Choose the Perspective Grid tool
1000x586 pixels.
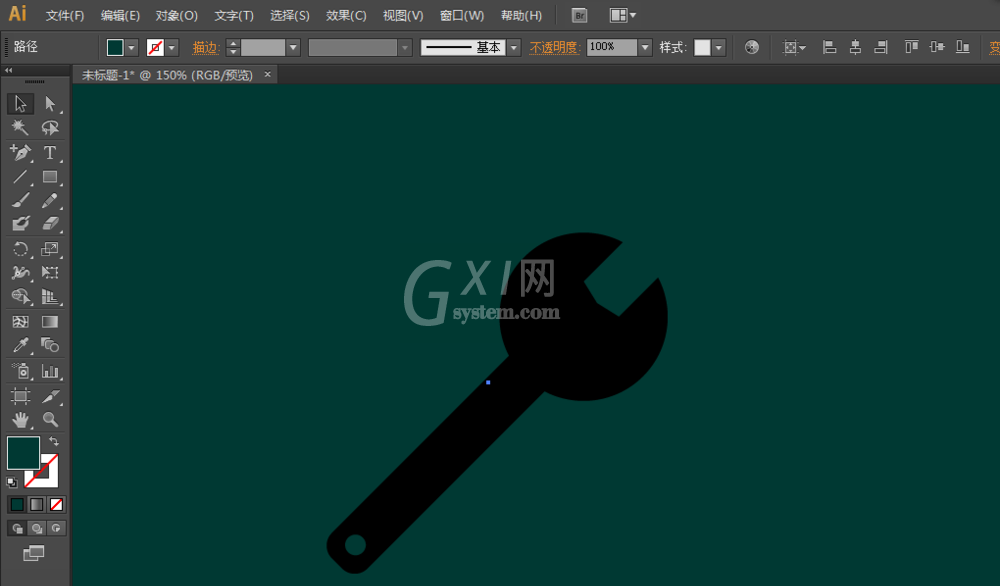[50, 297]
